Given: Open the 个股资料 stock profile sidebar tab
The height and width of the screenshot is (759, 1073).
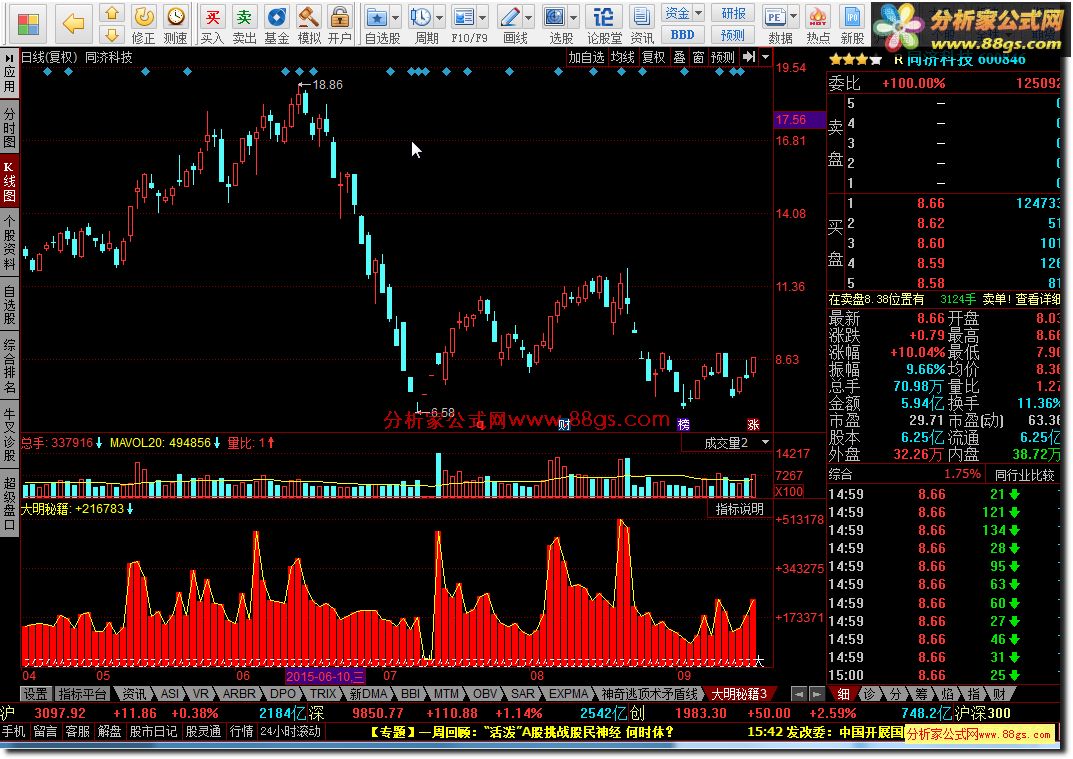Looking at the screenshot, I should pos(9,242).
